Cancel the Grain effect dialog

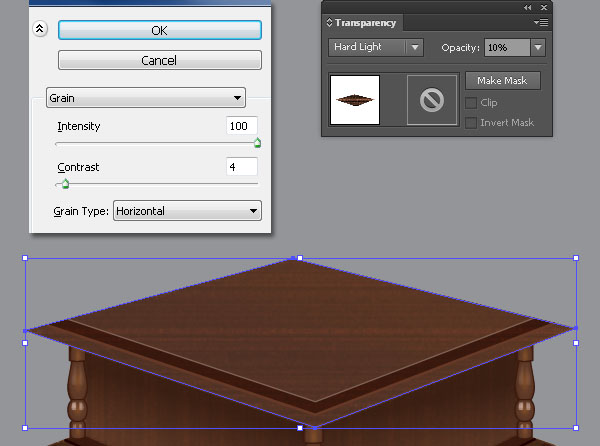[160, 60]
